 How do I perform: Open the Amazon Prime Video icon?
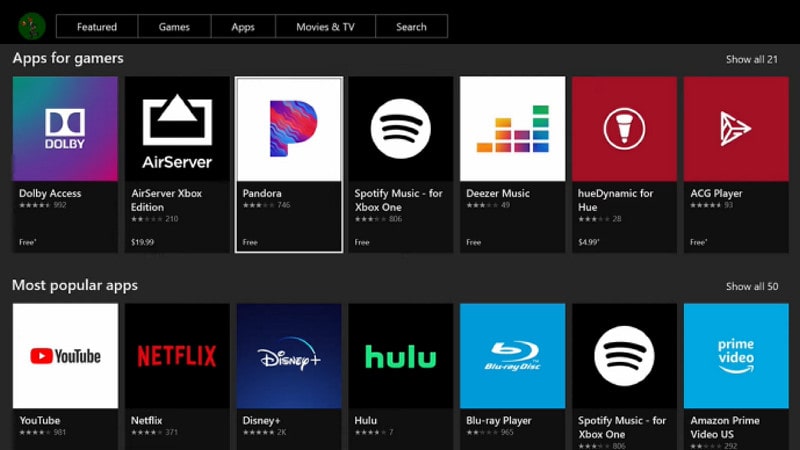(736, 356)
